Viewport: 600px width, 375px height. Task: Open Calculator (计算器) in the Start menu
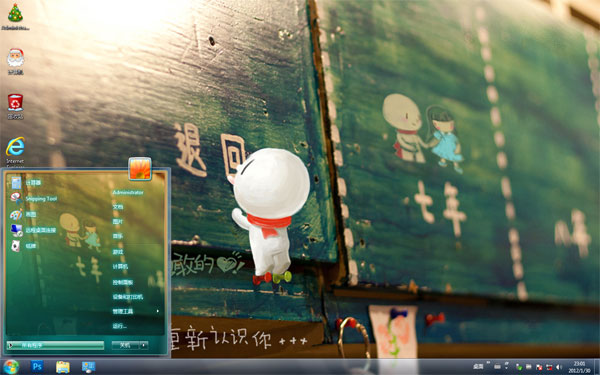pyautogui.click(x=26, y=183)
